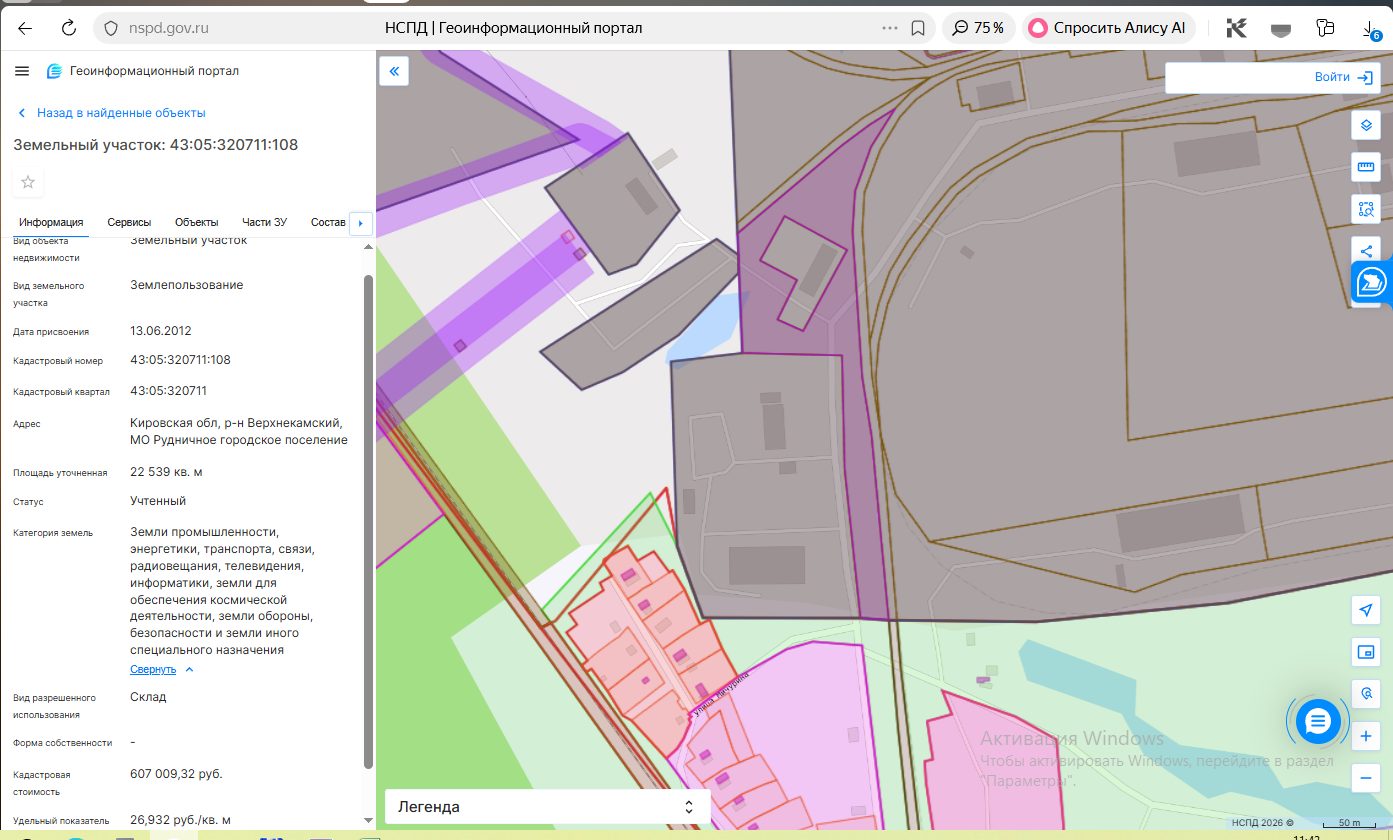Click the nspd.gov.ru address field
Viewport: 1393px width, 840px height.
click(x=168, y=28)
